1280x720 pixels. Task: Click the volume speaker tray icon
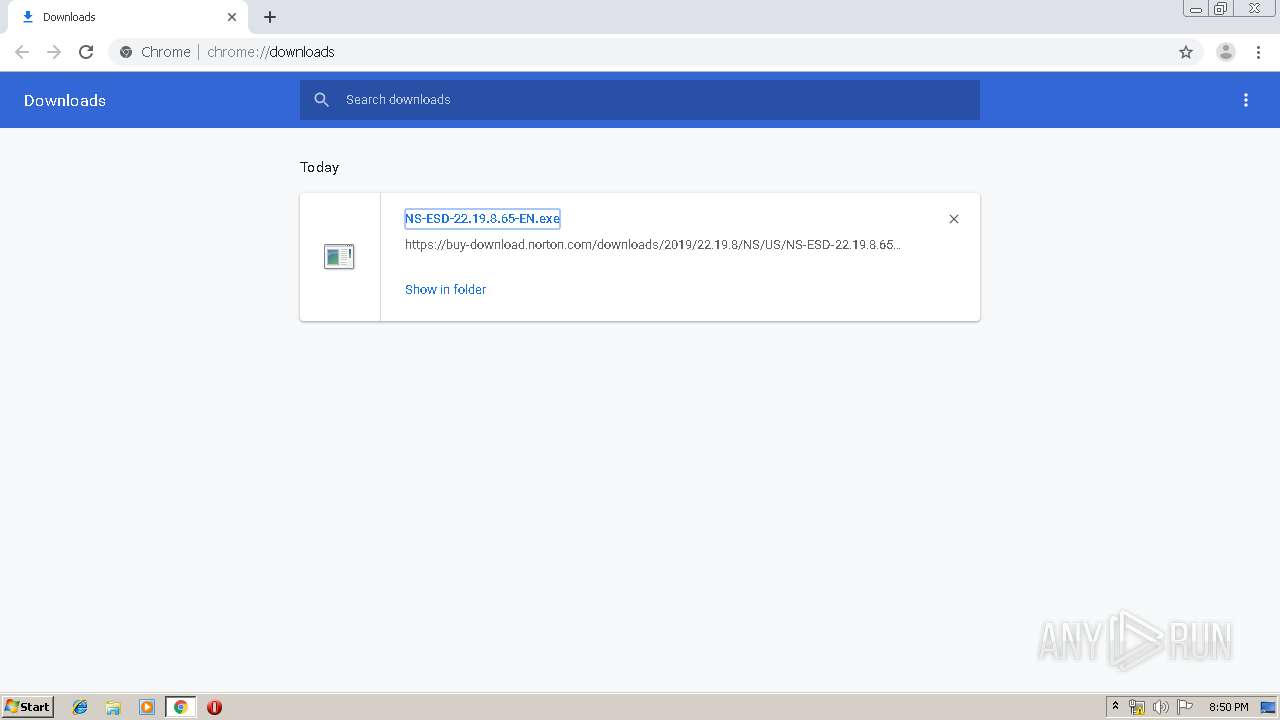click(x=1161, y=707)
